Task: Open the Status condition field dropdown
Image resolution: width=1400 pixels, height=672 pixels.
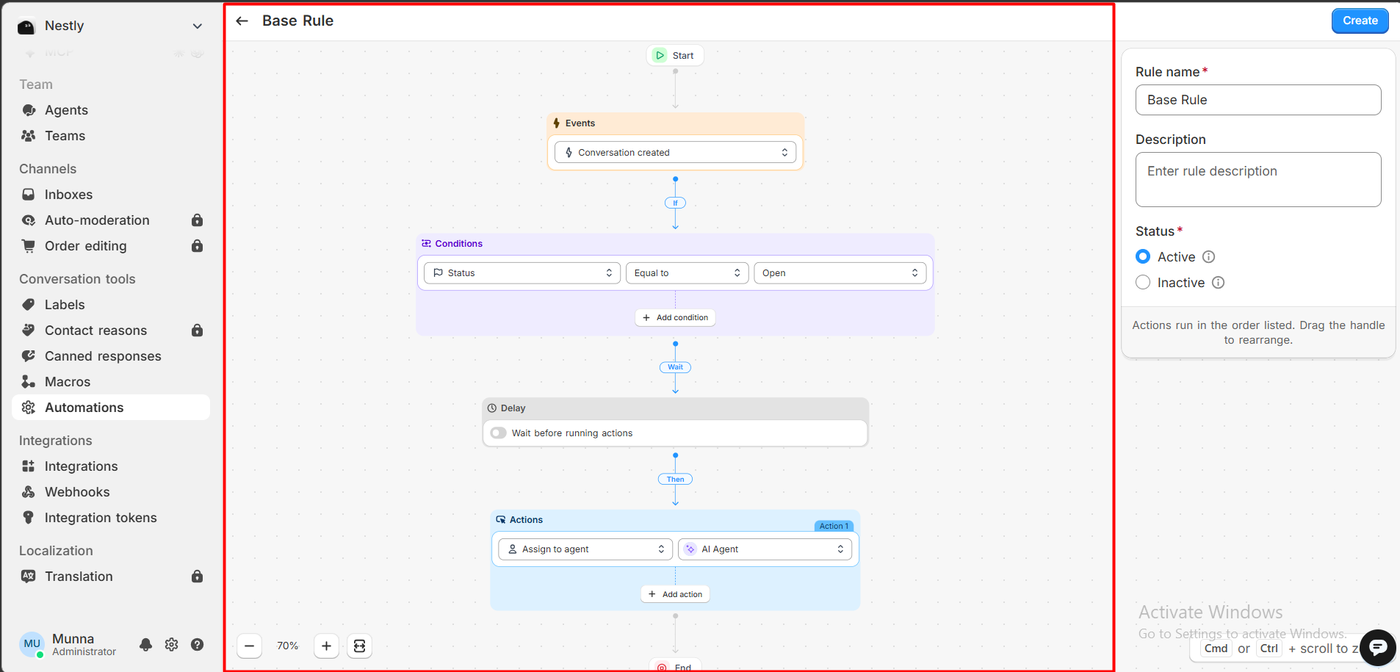Action: 521,273
